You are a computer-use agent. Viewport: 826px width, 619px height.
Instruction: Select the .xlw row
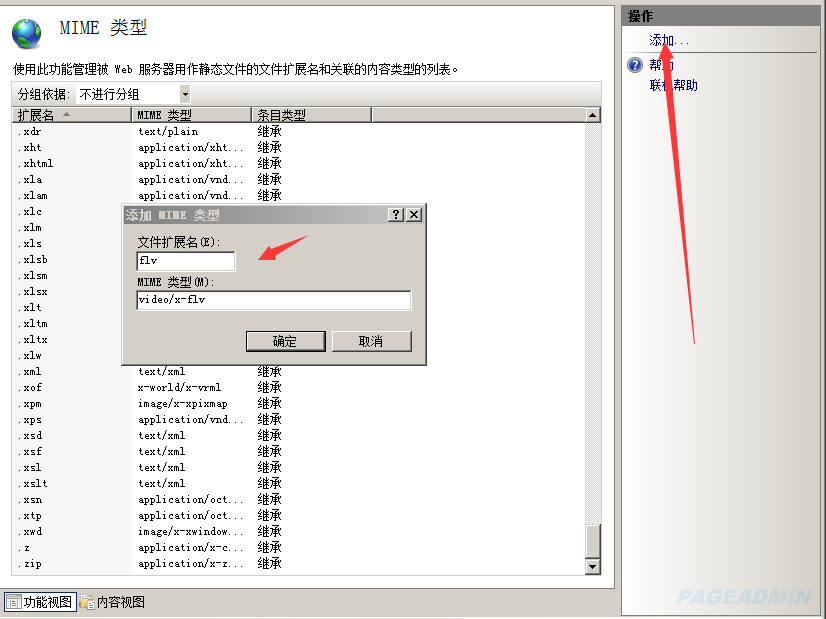(67, 356)
